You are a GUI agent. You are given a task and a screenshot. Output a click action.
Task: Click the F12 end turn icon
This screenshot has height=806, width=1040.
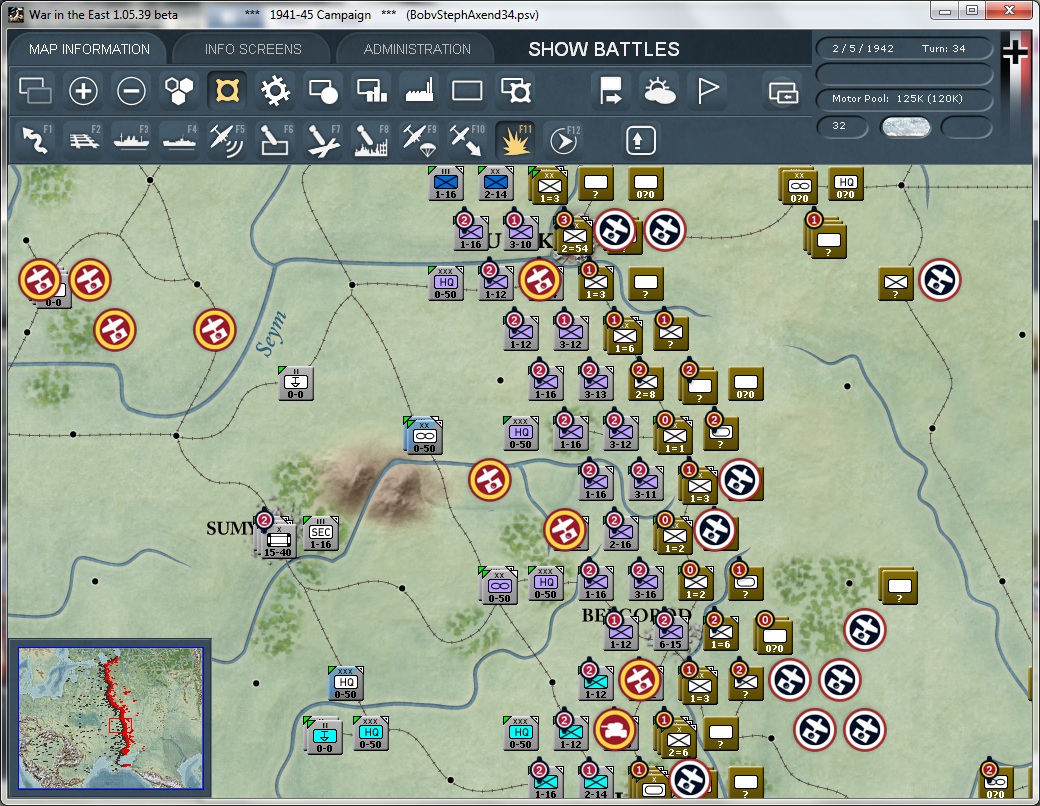click(563, 140)
